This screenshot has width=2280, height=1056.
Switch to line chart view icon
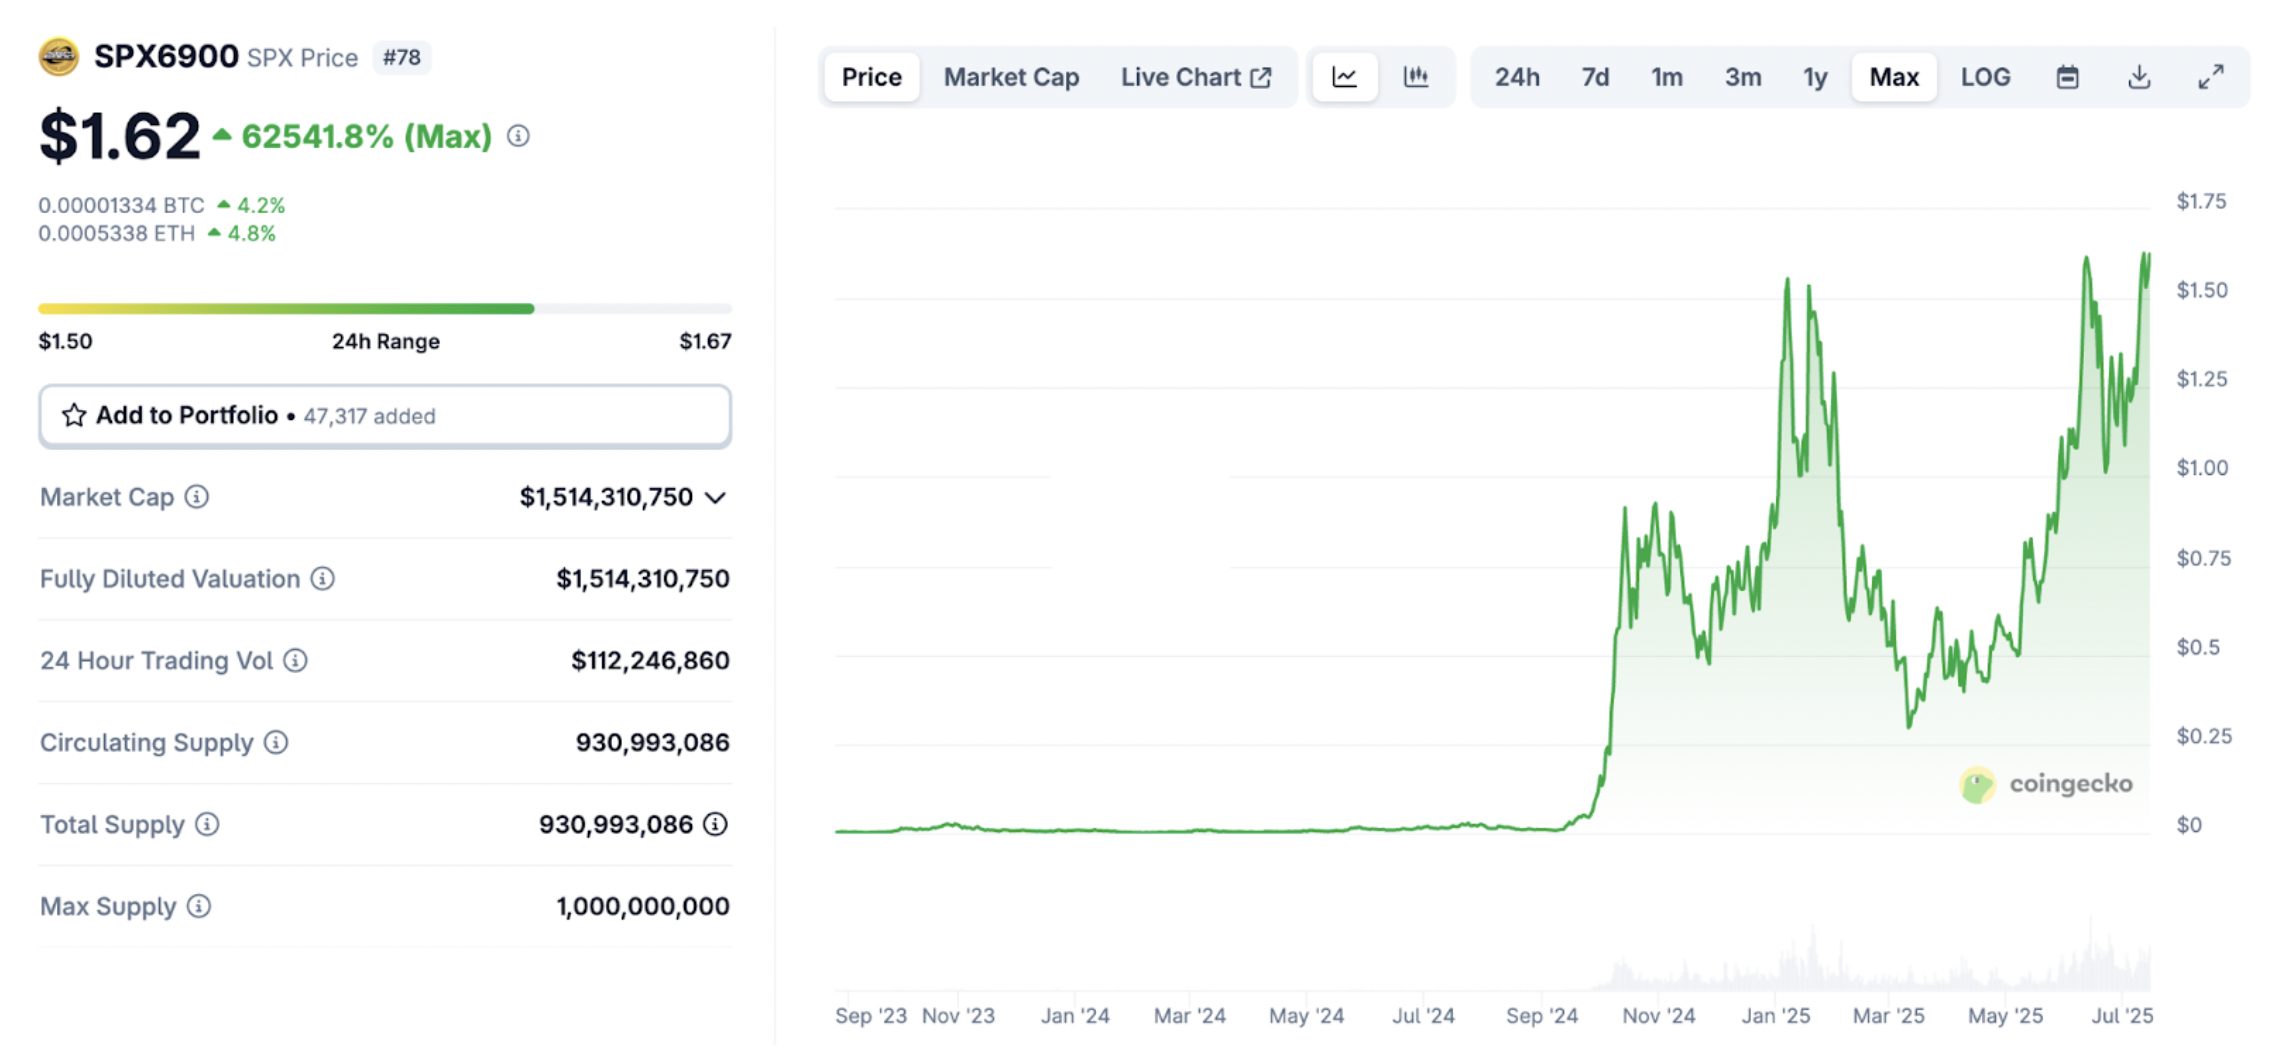click(1344, 77)
